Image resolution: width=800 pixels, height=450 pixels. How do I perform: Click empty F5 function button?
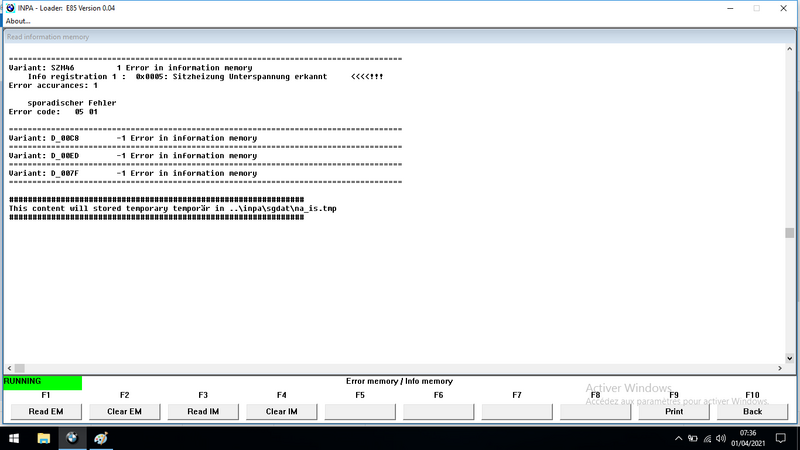click(x=360, y=411)
